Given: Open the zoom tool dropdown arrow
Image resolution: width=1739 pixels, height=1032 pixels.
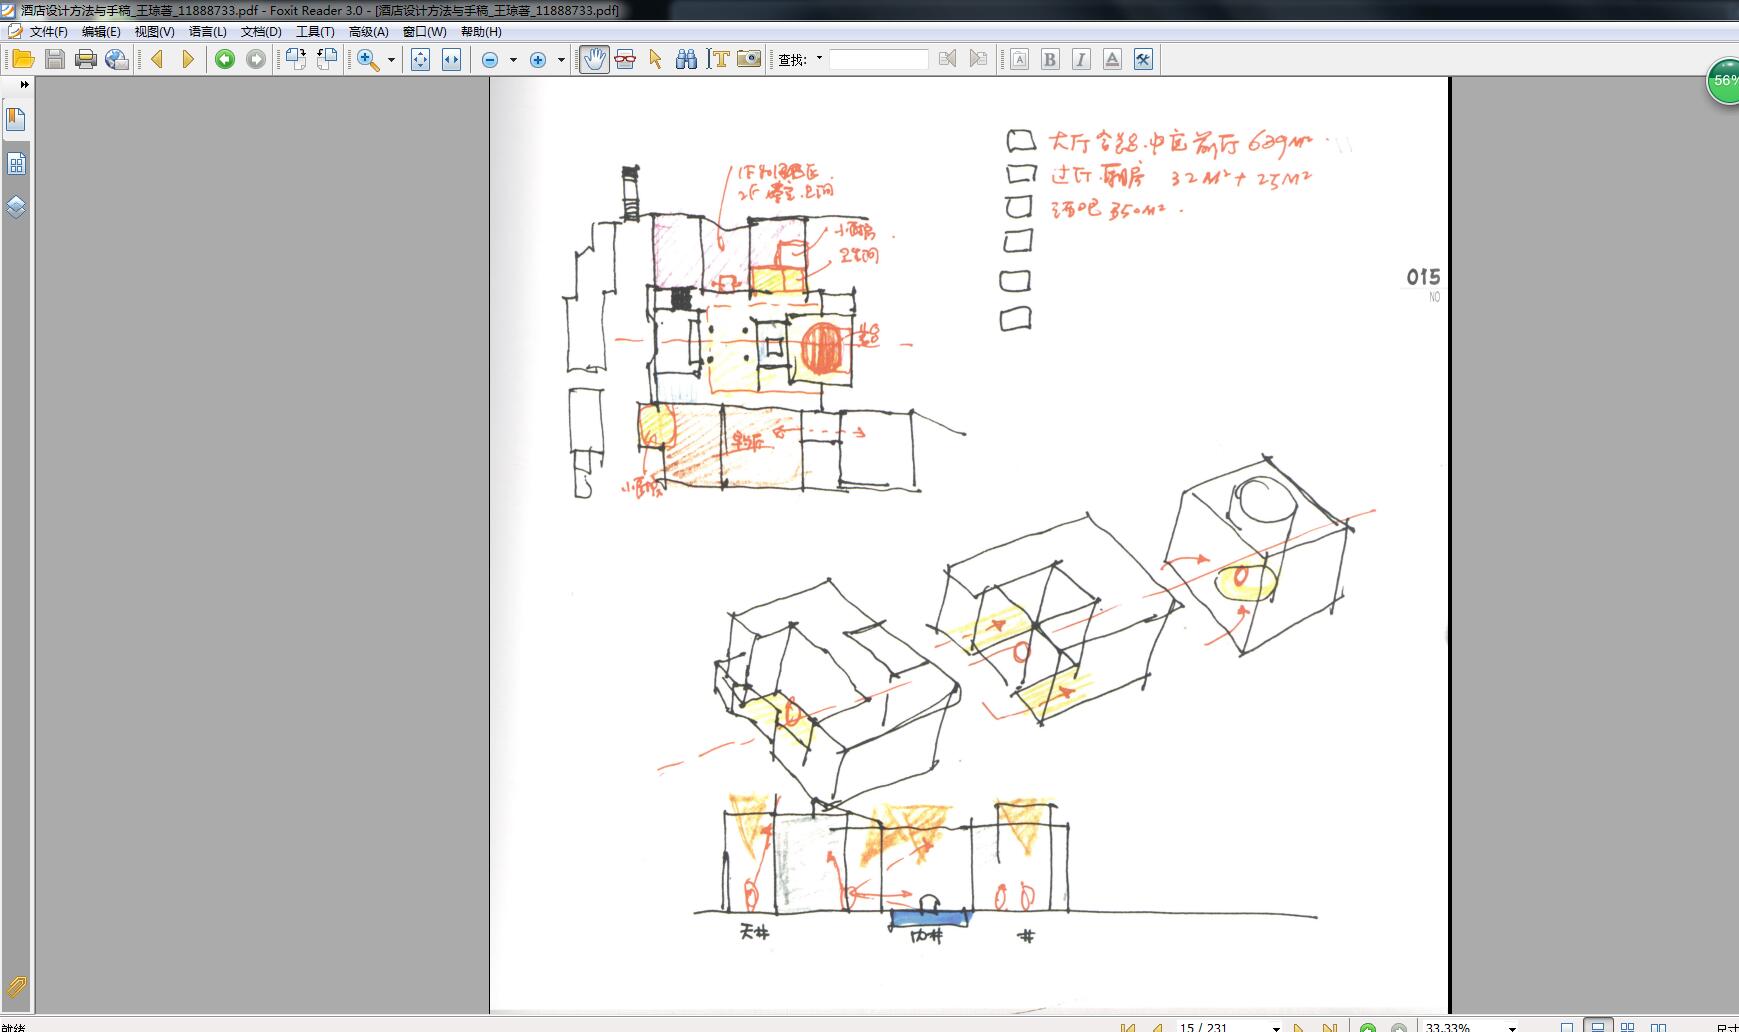Looking at the screenshot, I should click(391, 60).
